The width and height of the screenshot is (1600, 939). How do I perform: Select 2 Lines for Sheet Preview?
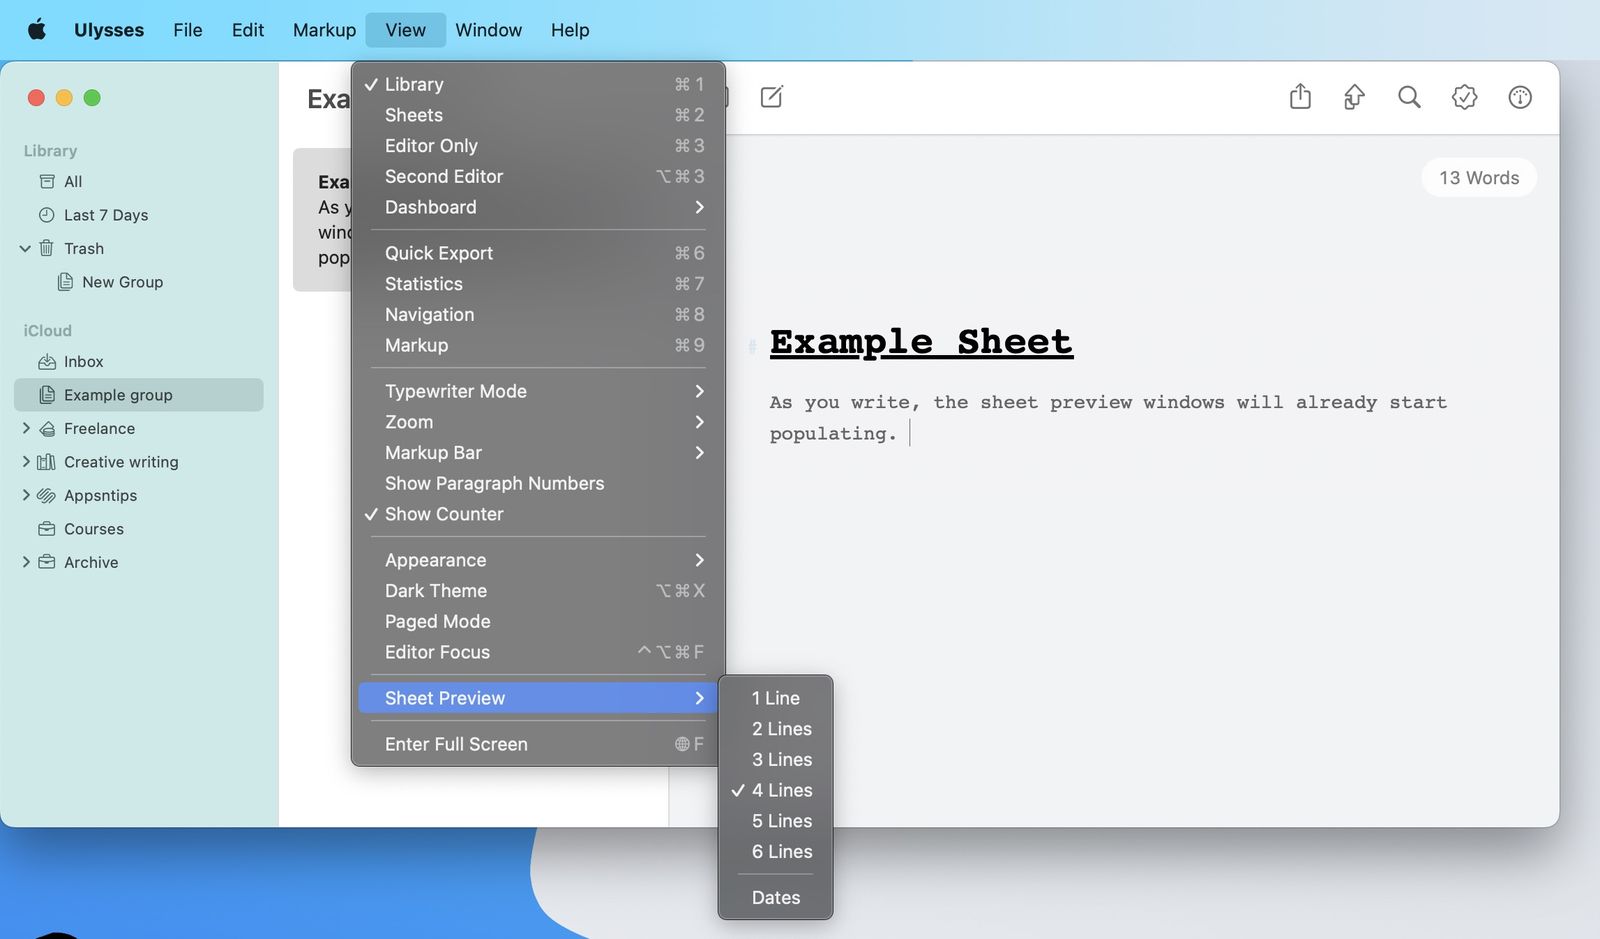coord(781,728)
